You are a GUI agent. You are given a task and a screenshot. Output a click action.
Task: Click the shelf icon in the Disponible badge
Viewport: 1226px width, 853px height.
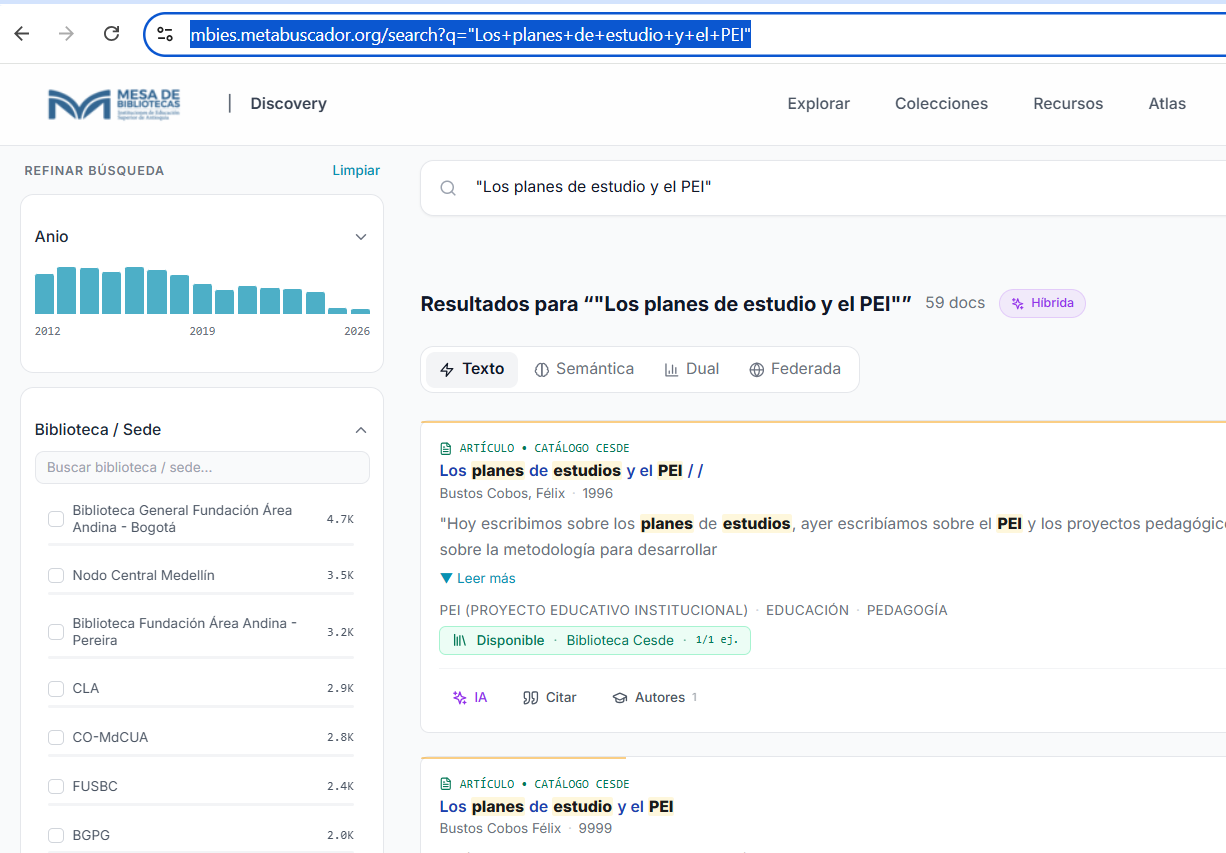tap(460, 641)
